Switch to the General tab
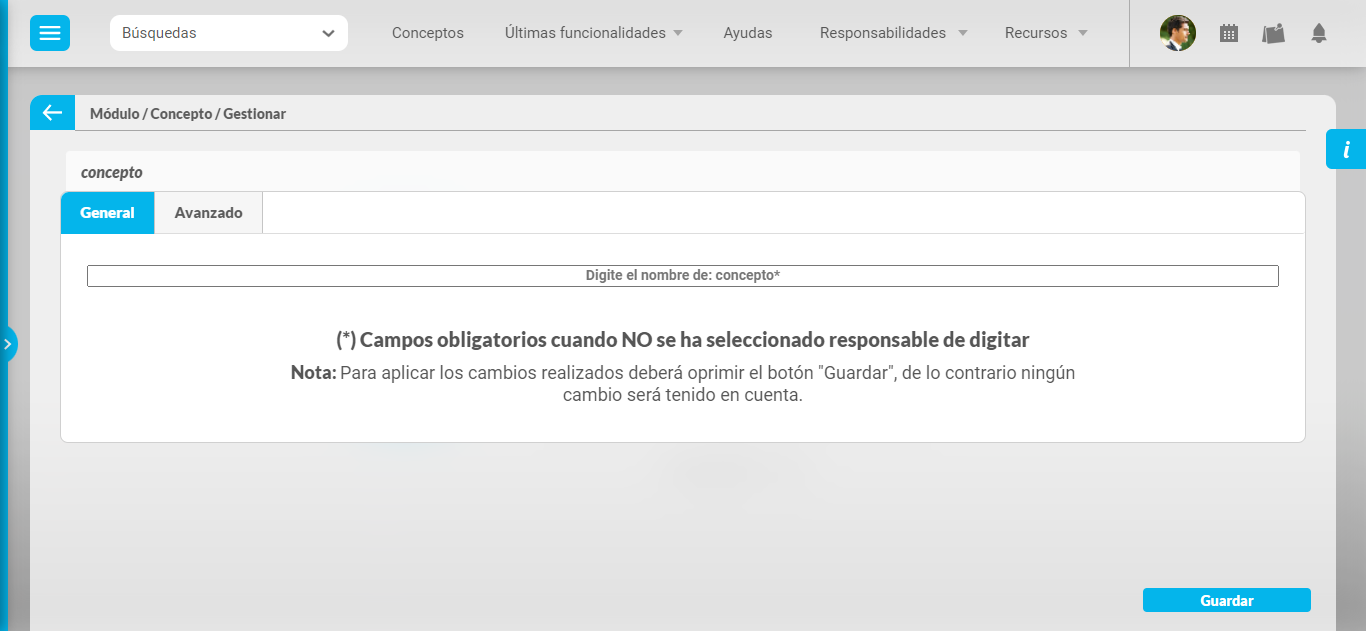Viewport: 1366px width, 631px height. point(107,213)
